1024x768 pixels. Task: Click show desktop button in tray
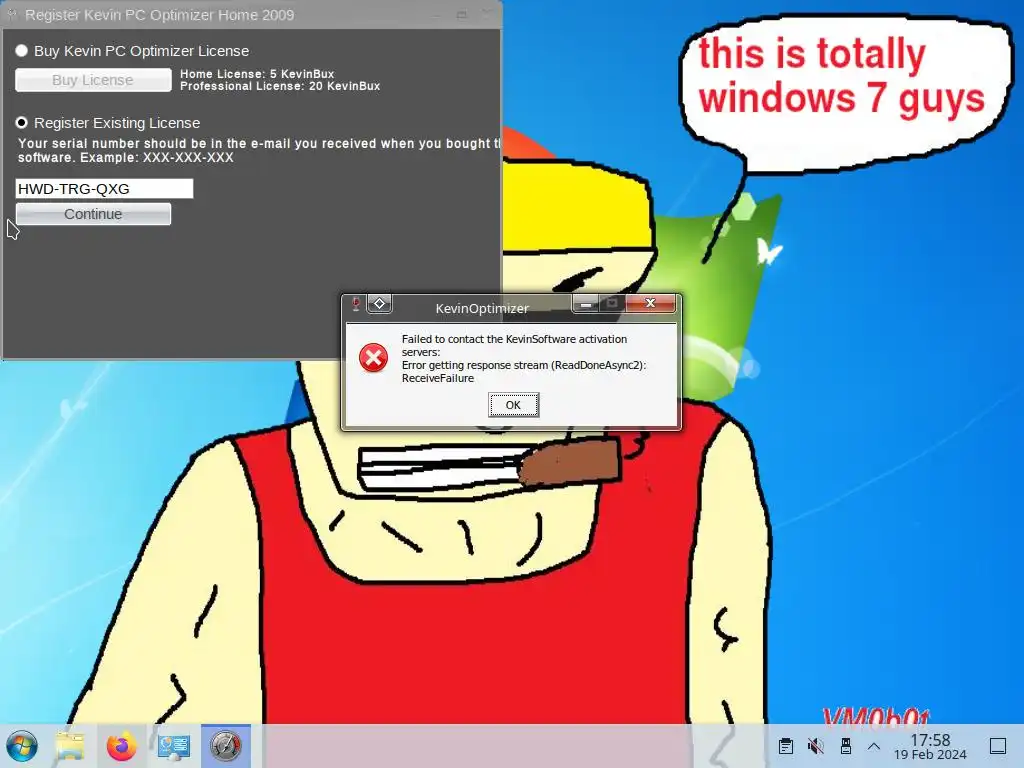click(x=998, y=746)
